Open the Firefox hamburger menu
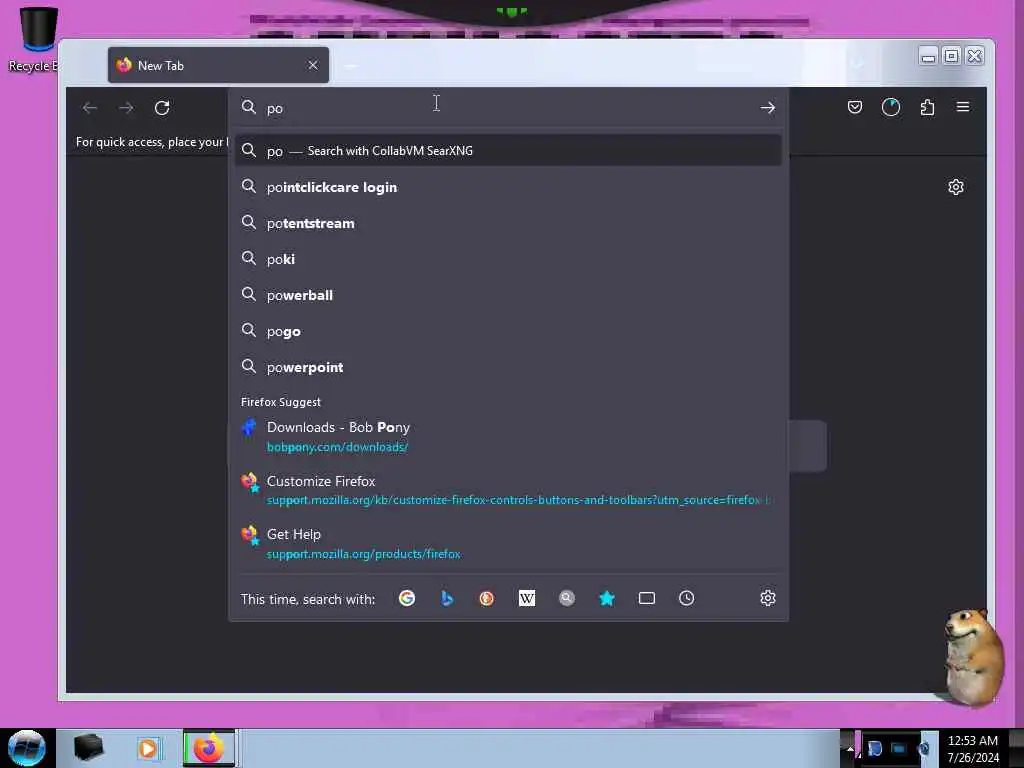The height and width of the screenshot is (768, 1024). click(963, 106)
